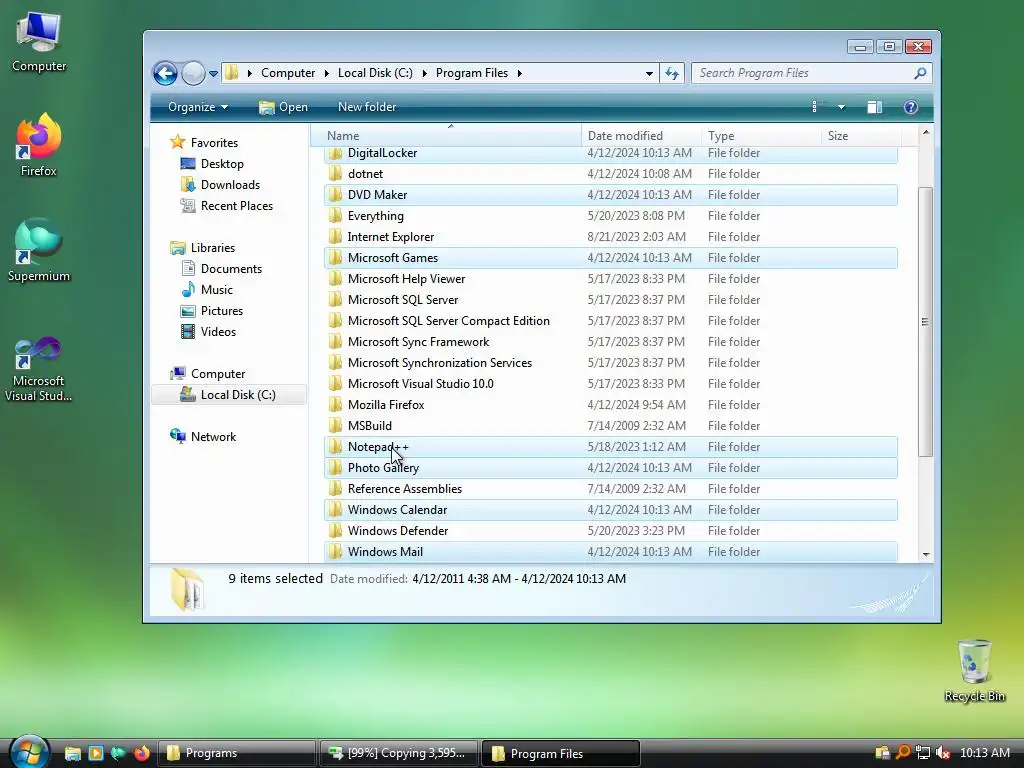Open the recent pages dropdown arrow
The image size is (1024, 768).
pyautogui.click(x=214, y=74)
